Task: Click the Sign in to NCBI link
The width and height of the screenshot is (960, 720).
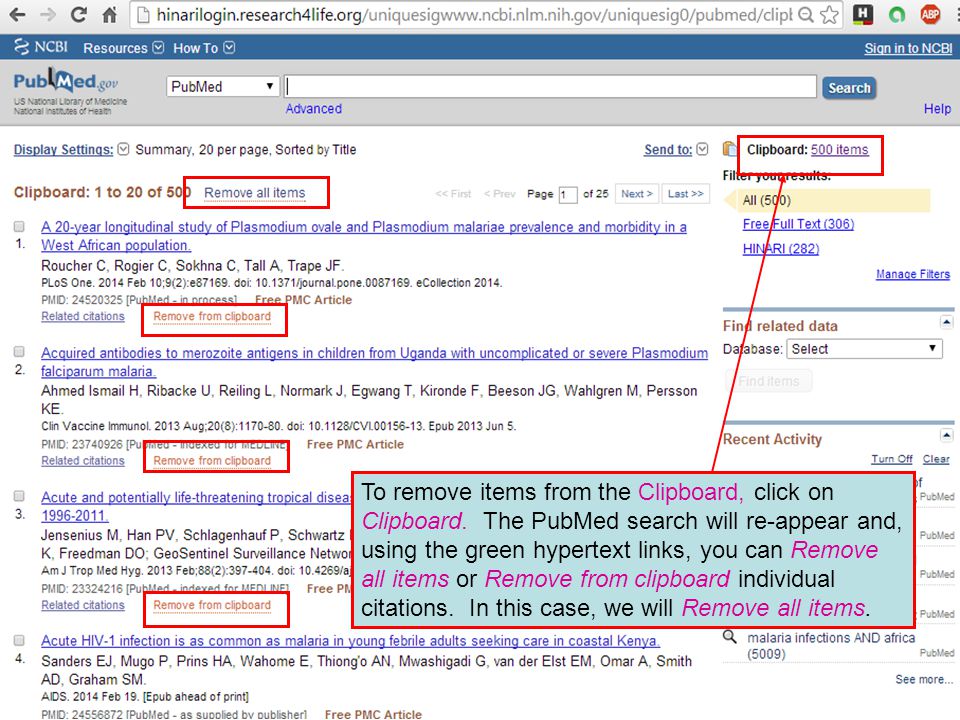Action: (907, 48)
